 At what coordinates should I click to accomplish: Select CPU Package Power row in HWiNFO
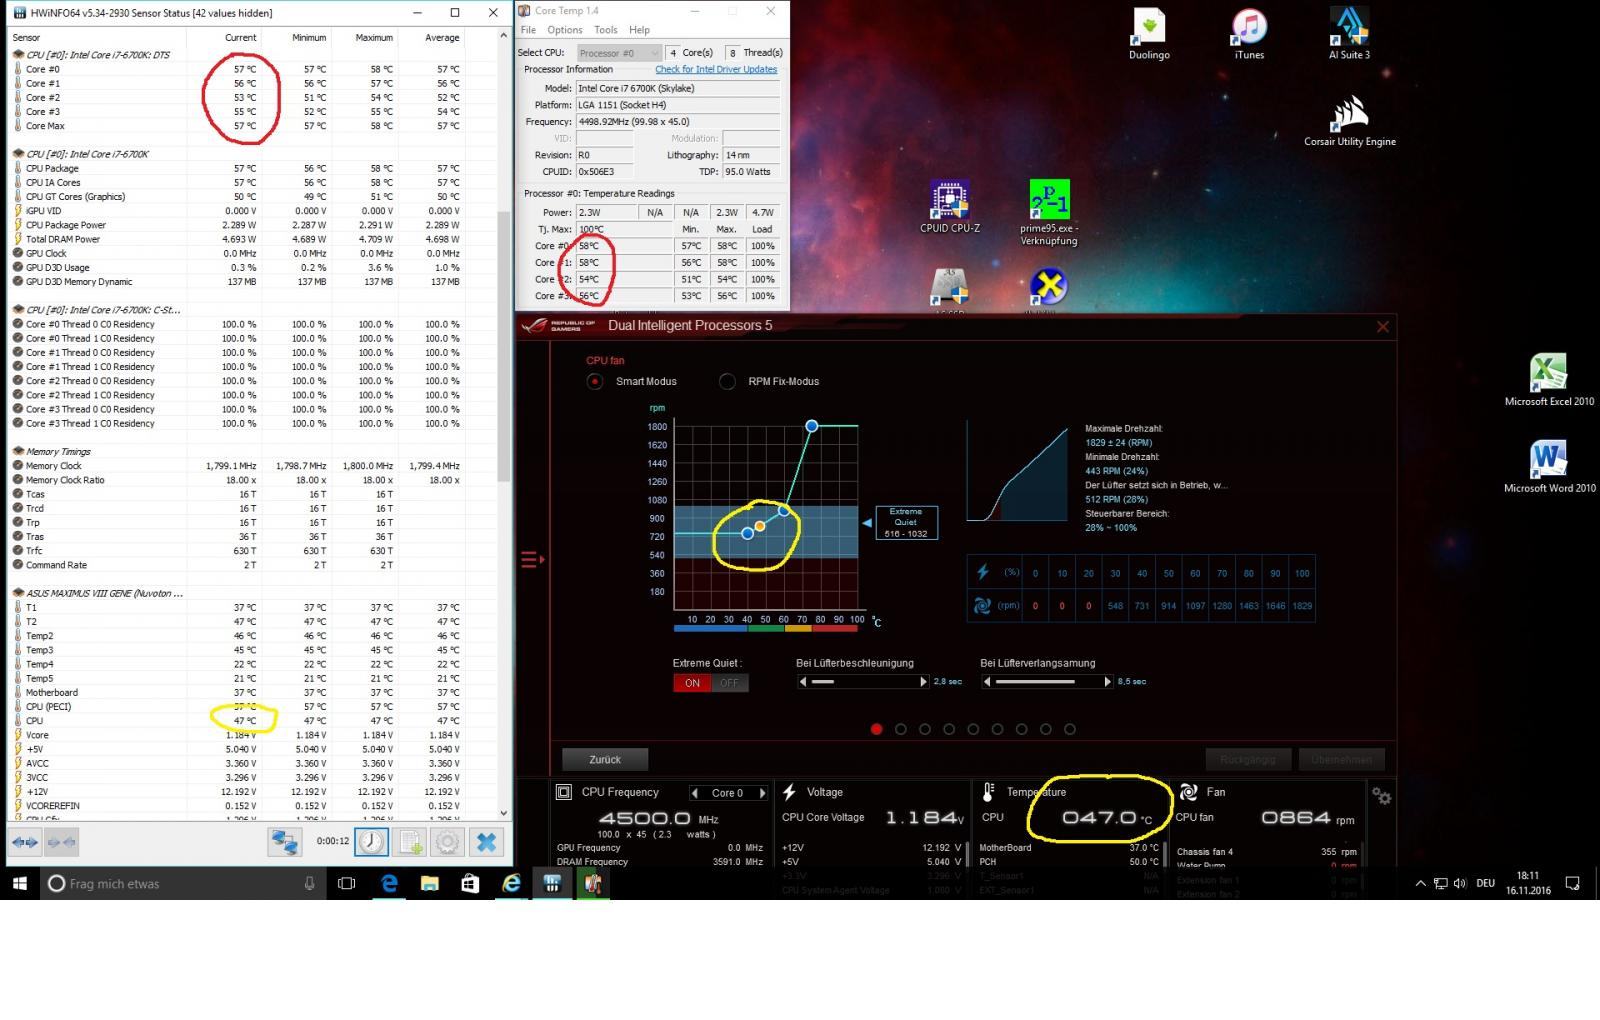coord(238,225)
